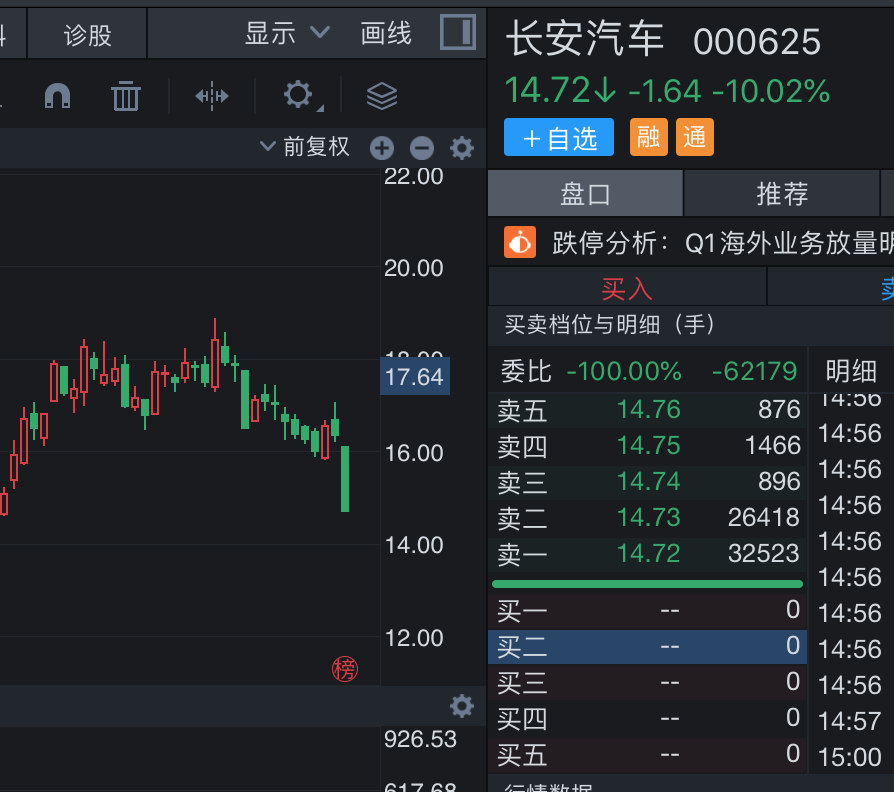894x792 pixels.
Task: Expand the 显示 dropdown
Action: (x=287, y=33)
